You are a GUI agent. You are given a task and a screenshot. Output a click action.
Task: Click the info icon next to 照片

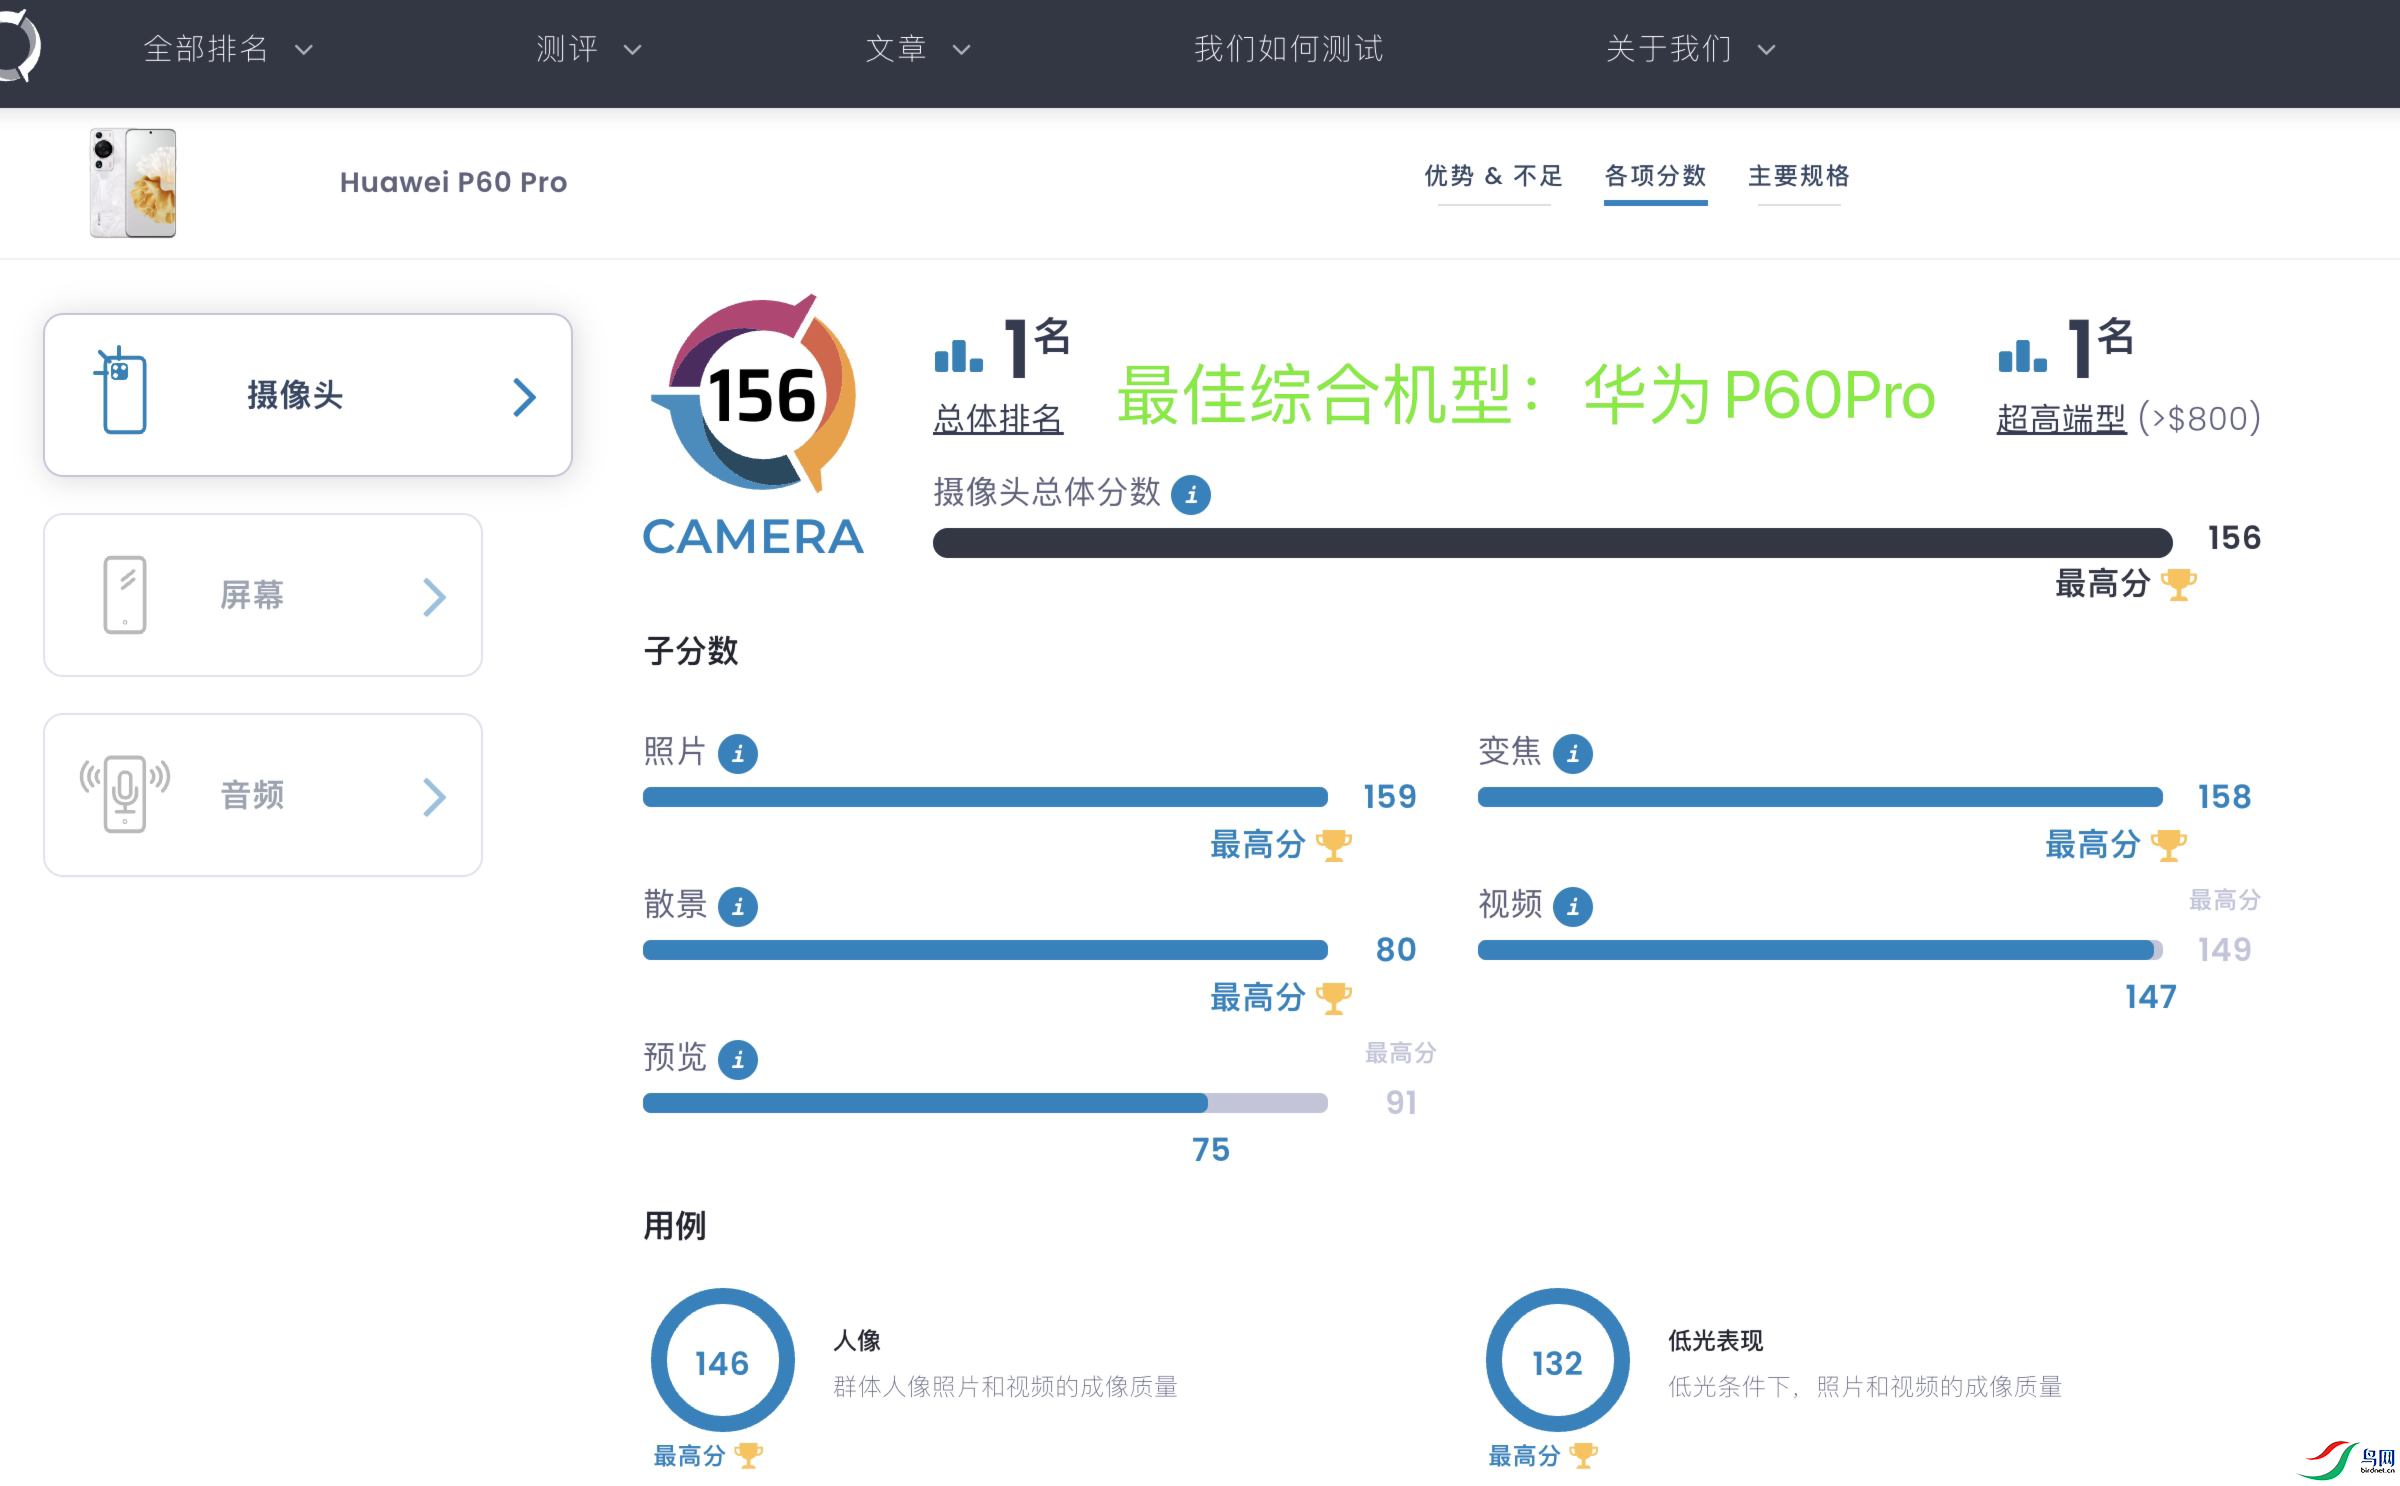point(738,754)
